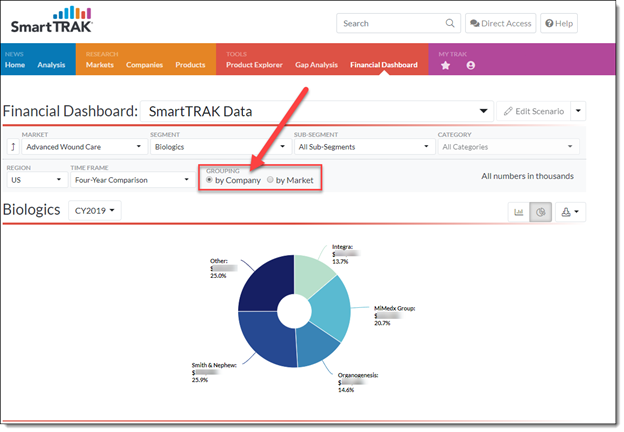The image size is (624, 432).
Task: Click the Organogenesis pie slice
Action: tap(316, 346)
